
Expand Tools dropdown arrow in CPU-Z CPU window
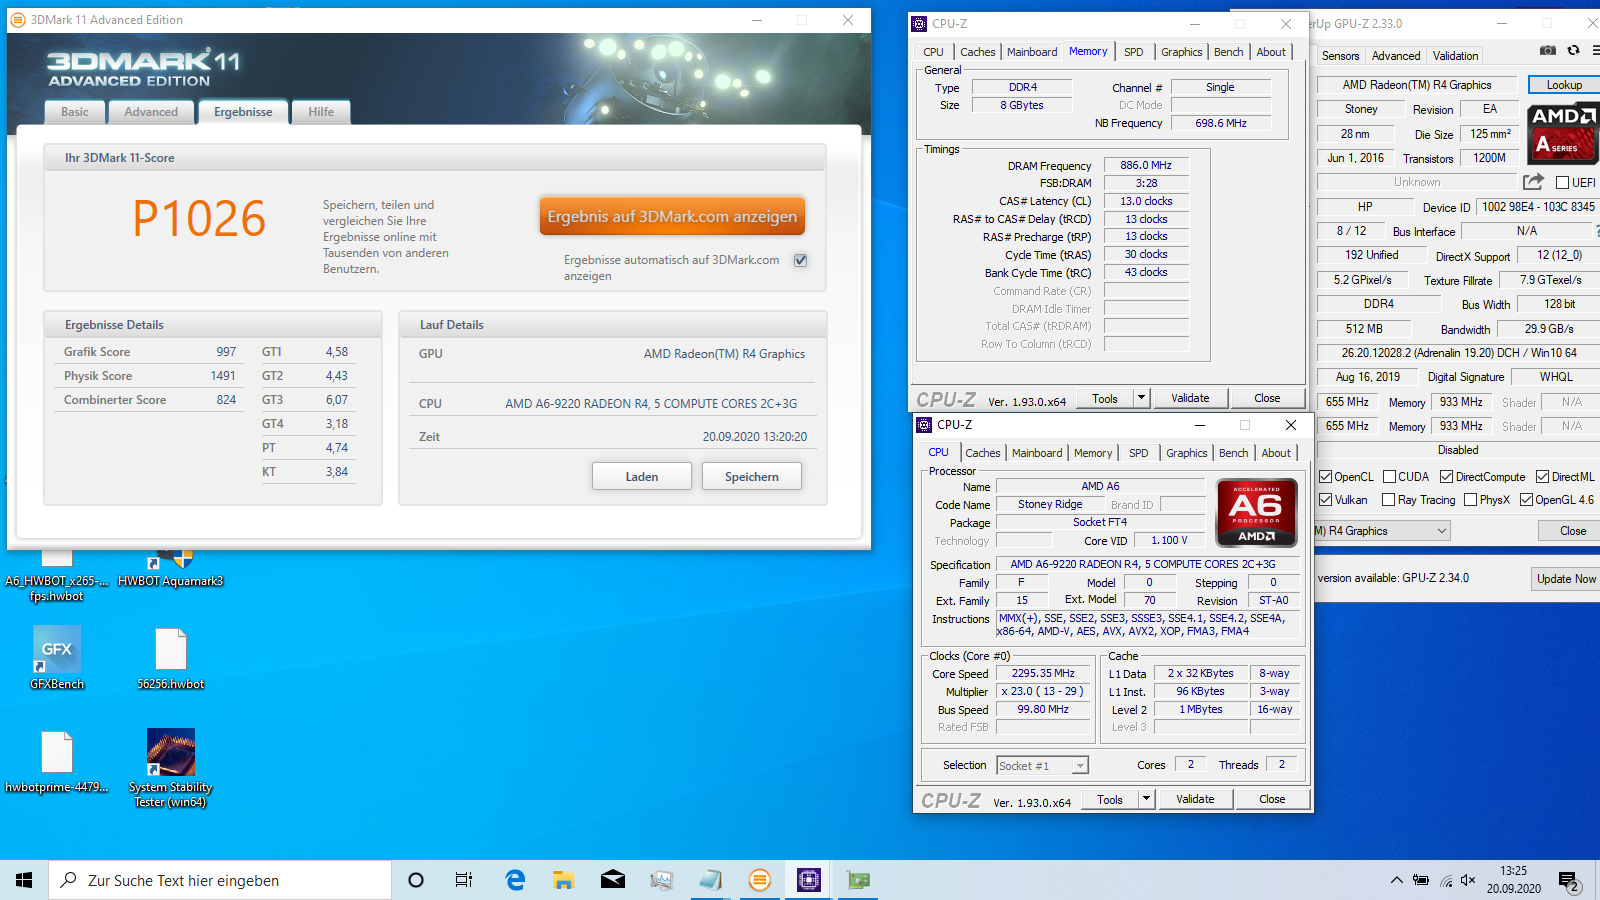(1146, 799)
